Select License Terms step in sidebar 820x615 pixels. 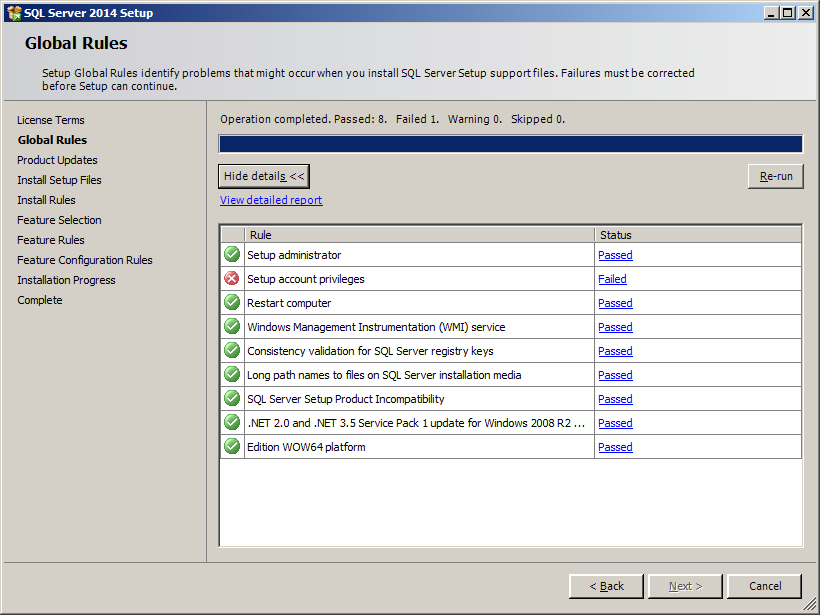pos(51,120)
